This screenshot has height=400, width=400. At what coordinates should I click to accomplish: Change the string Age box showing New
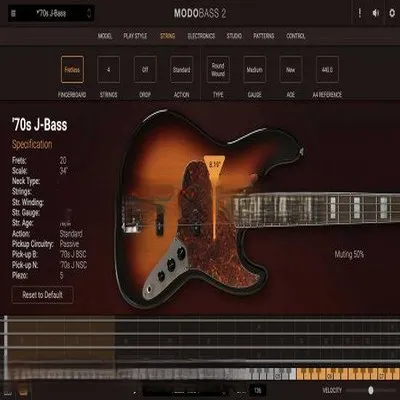point(291,70)
